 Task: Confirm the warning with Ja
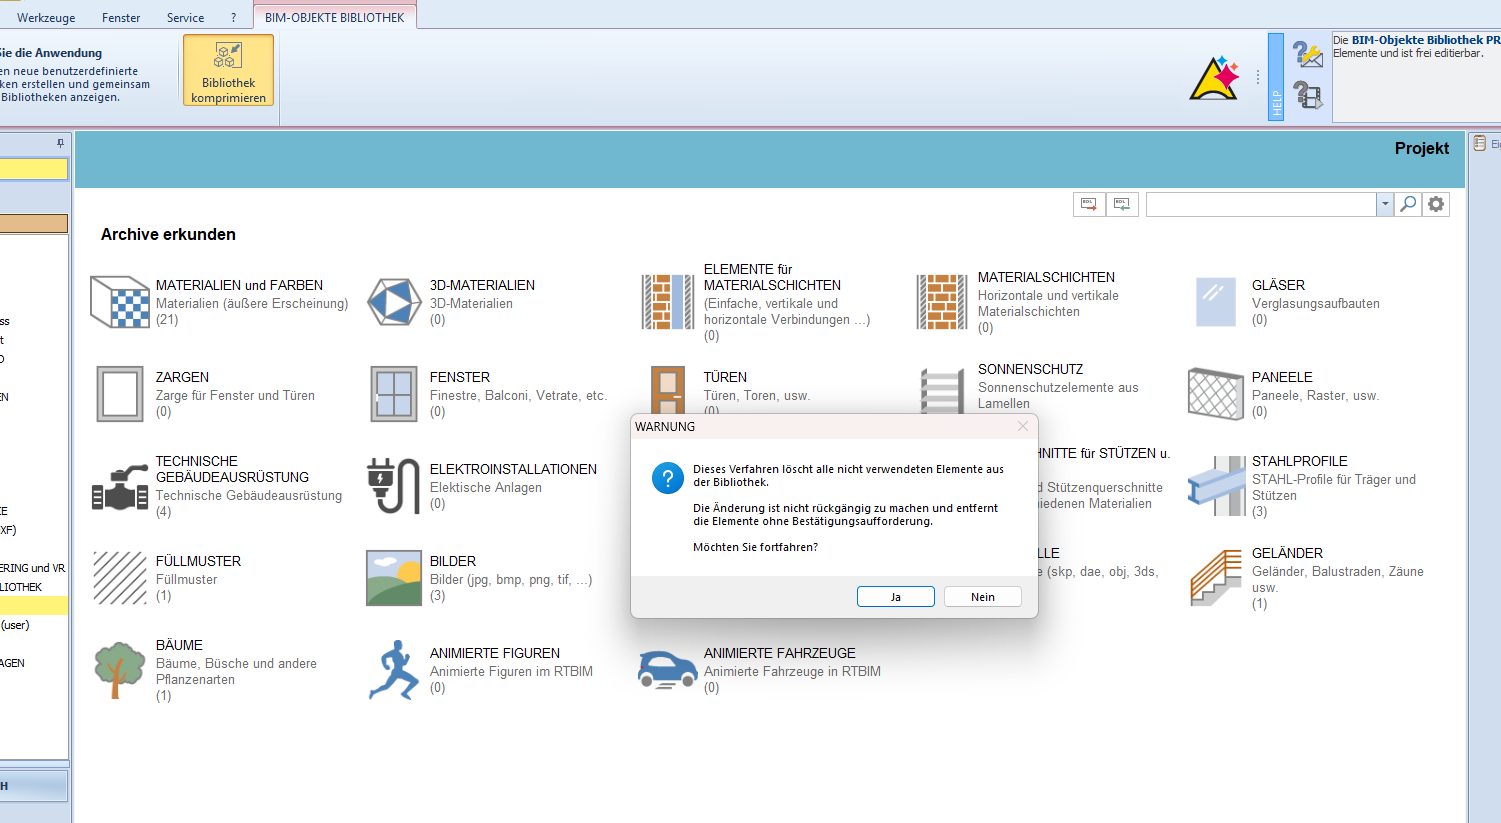[x=895, y=597]
